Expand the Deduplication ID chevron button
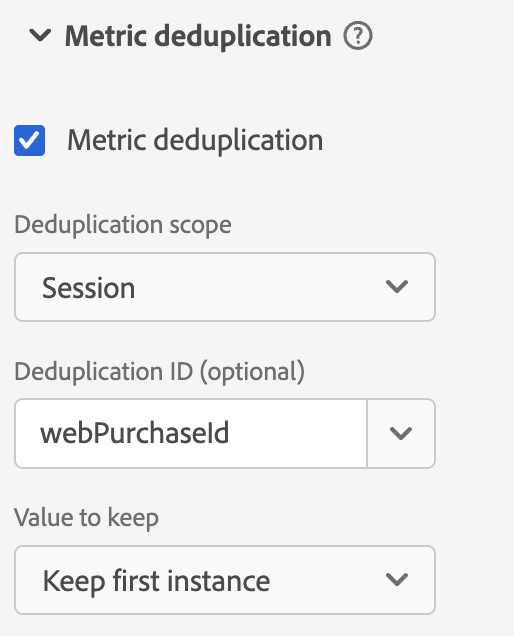The image size is (514, 636). pos(401,433)
